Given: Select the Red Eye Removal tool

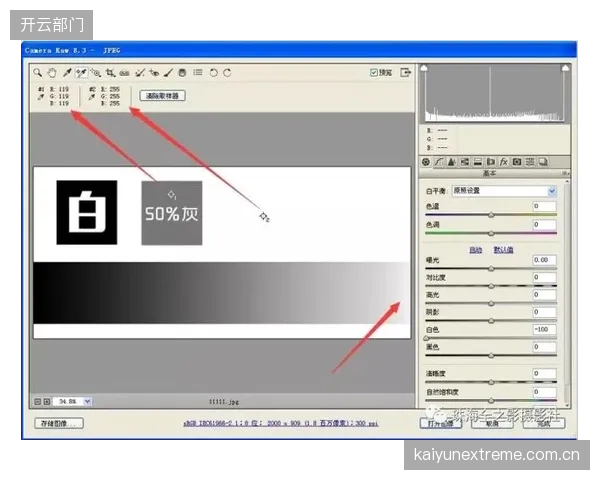Looking at the screenshot, I should (154, 73).
